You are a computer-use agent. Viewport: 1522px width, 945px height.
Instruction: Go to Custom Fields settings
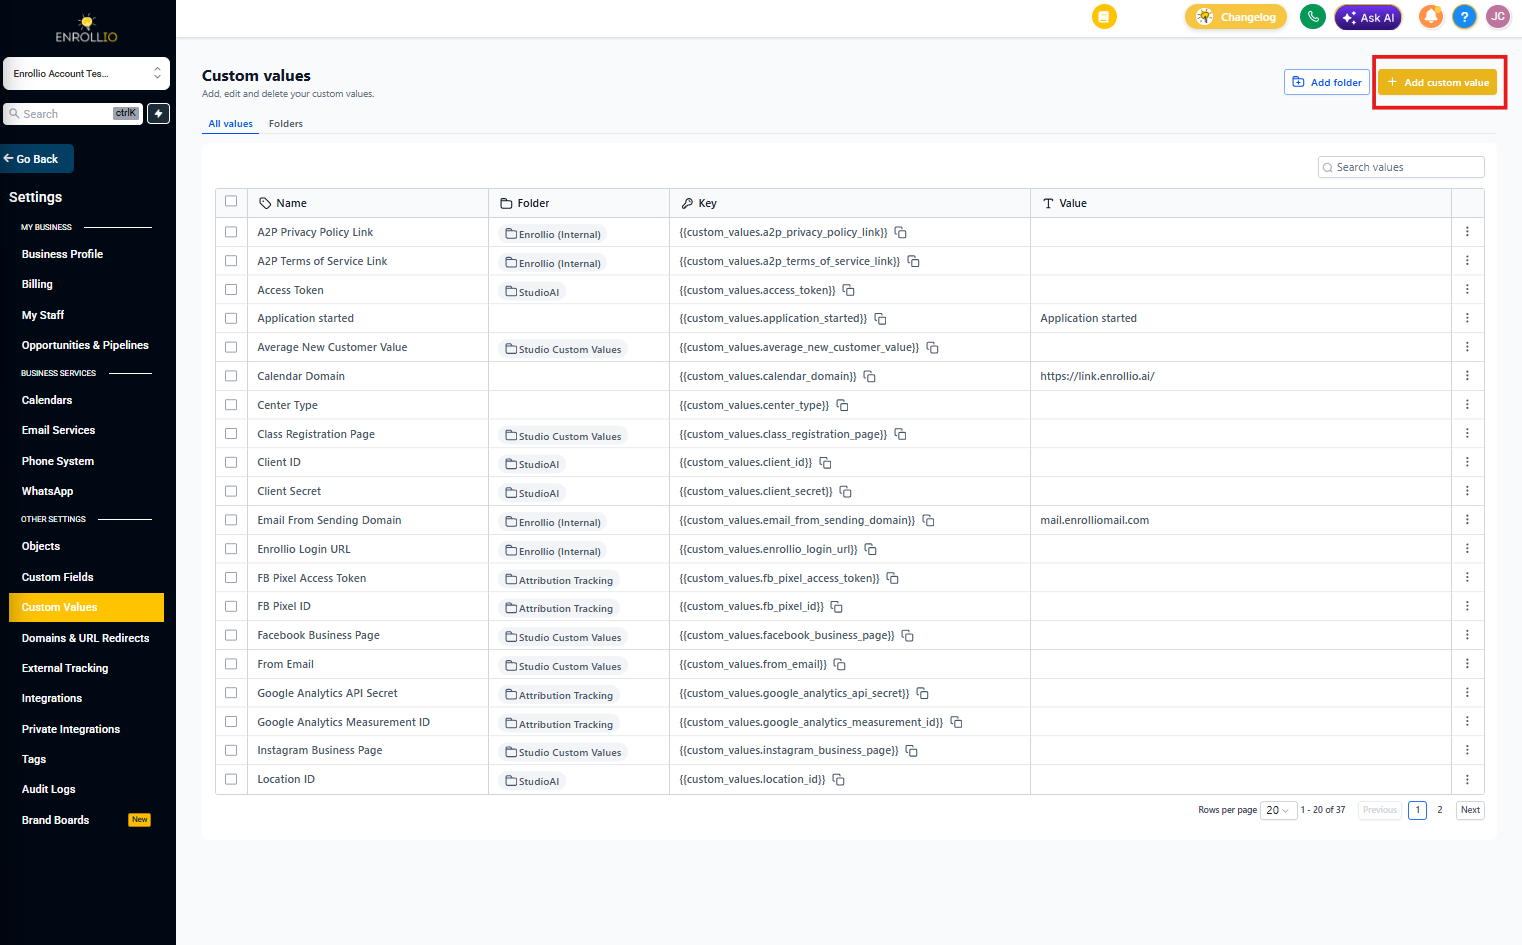57,577
